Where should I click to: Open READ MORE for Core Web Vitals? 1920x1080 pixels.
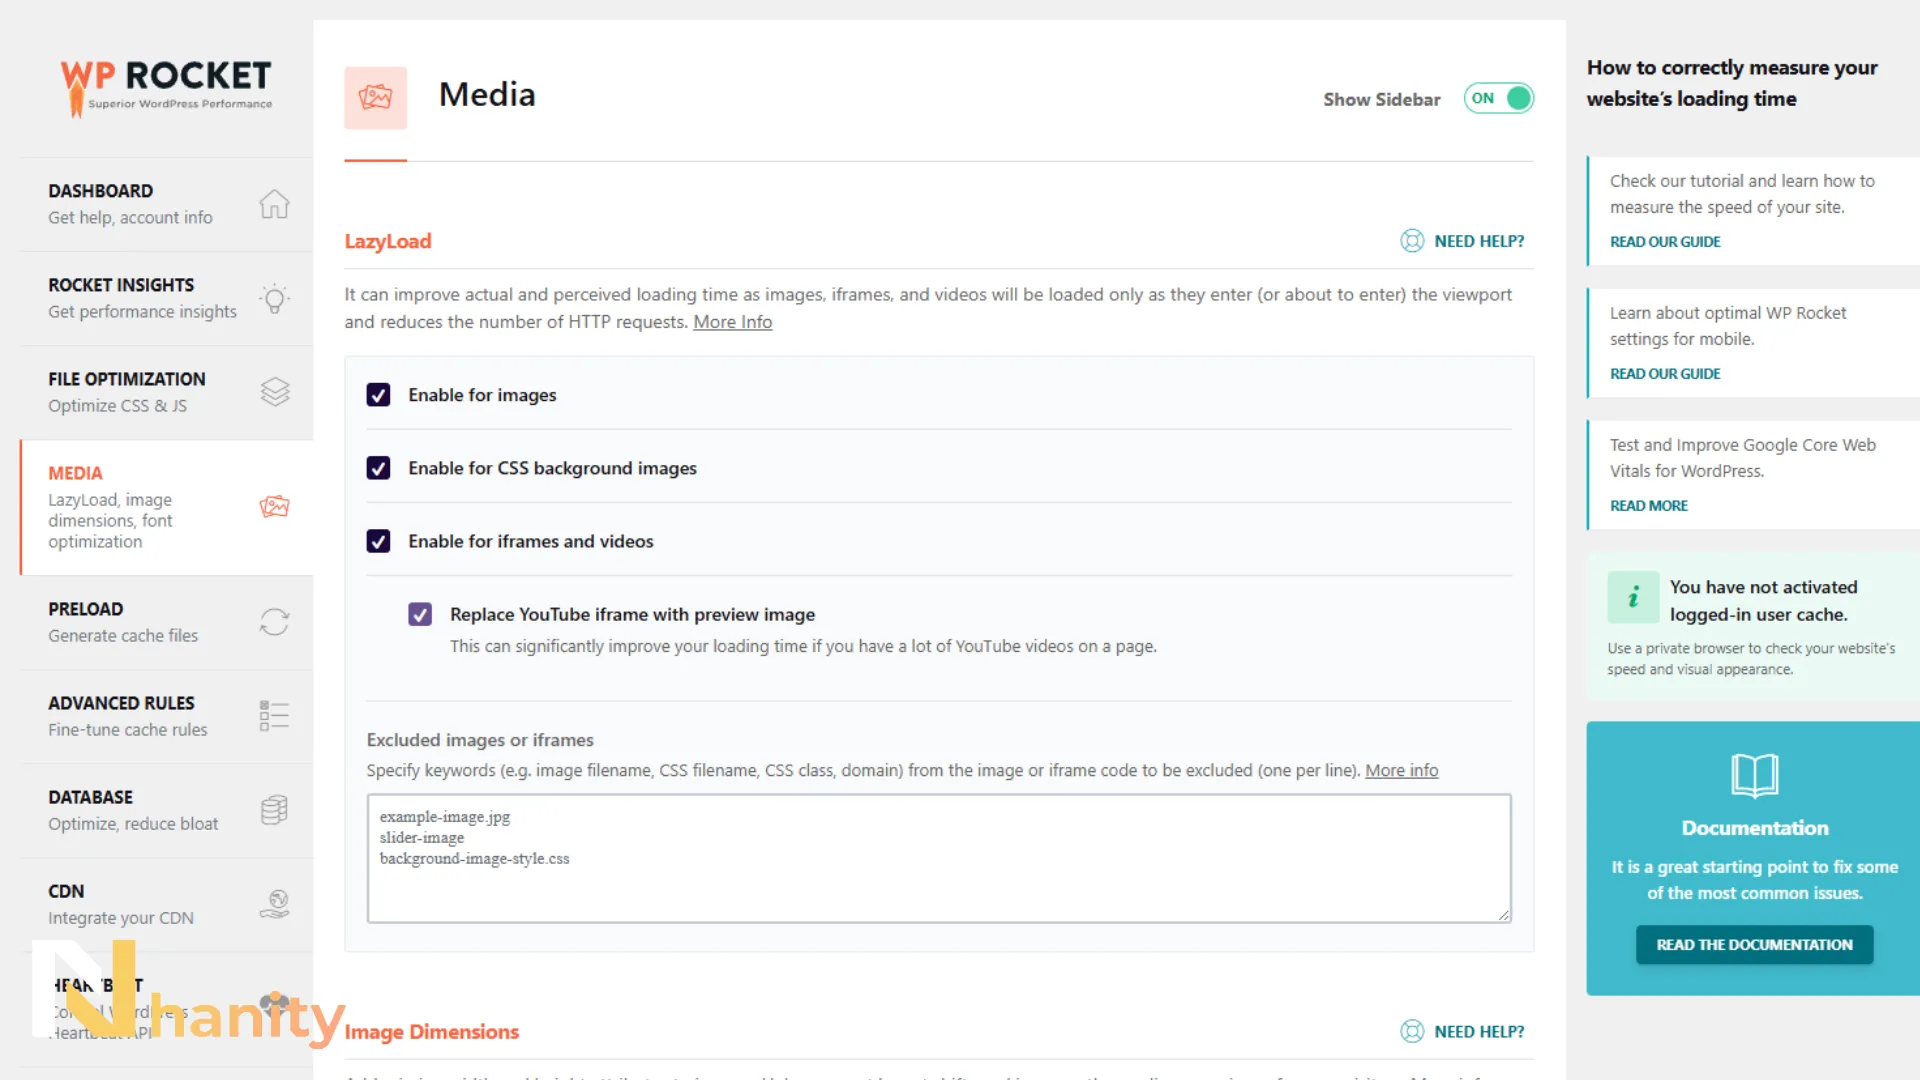1649,506
